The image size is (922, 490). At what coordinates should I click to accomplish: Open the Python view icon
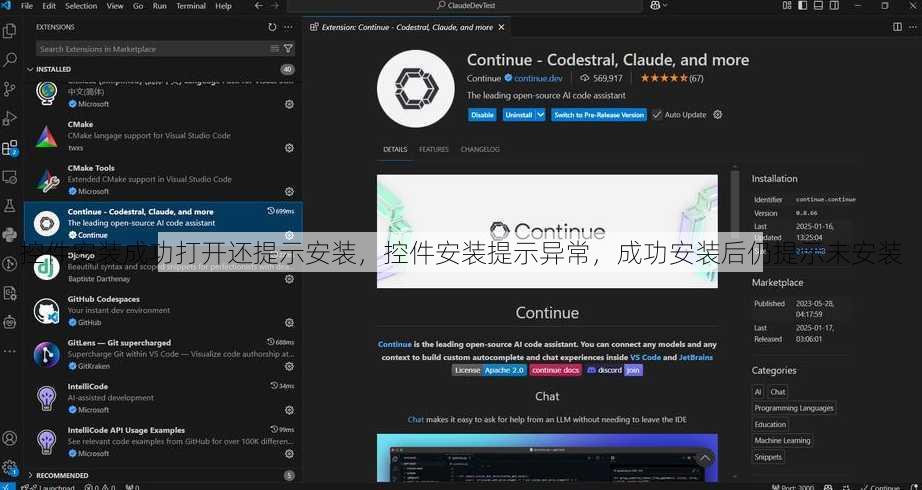tap(9, 235)
